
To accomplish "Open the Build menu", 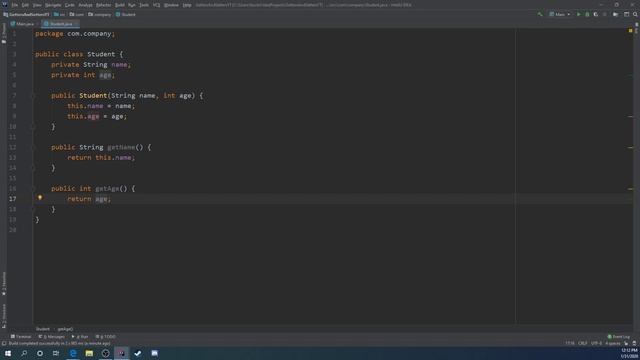I will tap(120, 5).
